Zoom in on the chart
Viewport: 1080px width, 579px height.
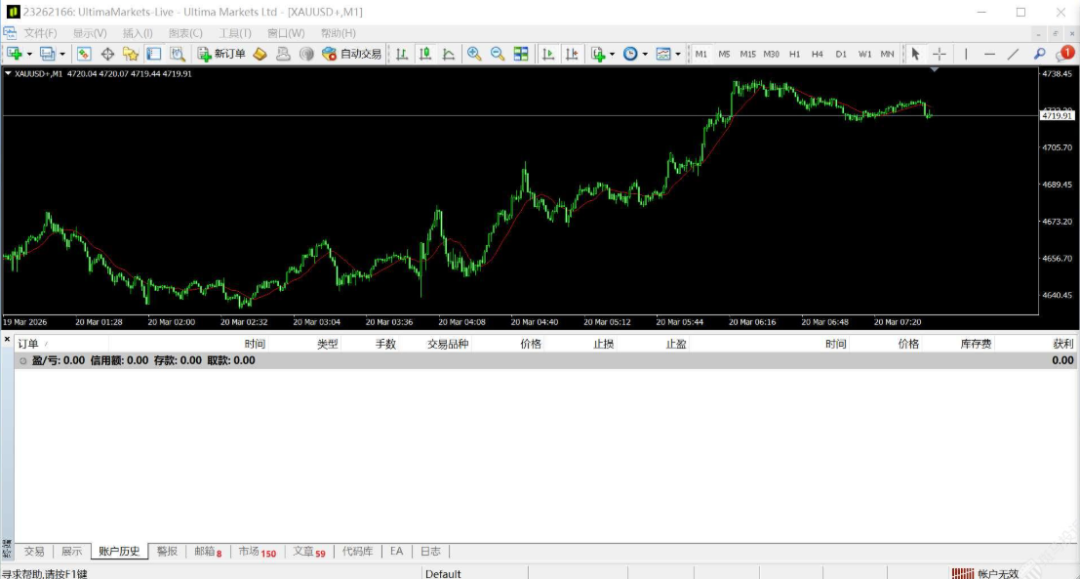tap(474, 54)
